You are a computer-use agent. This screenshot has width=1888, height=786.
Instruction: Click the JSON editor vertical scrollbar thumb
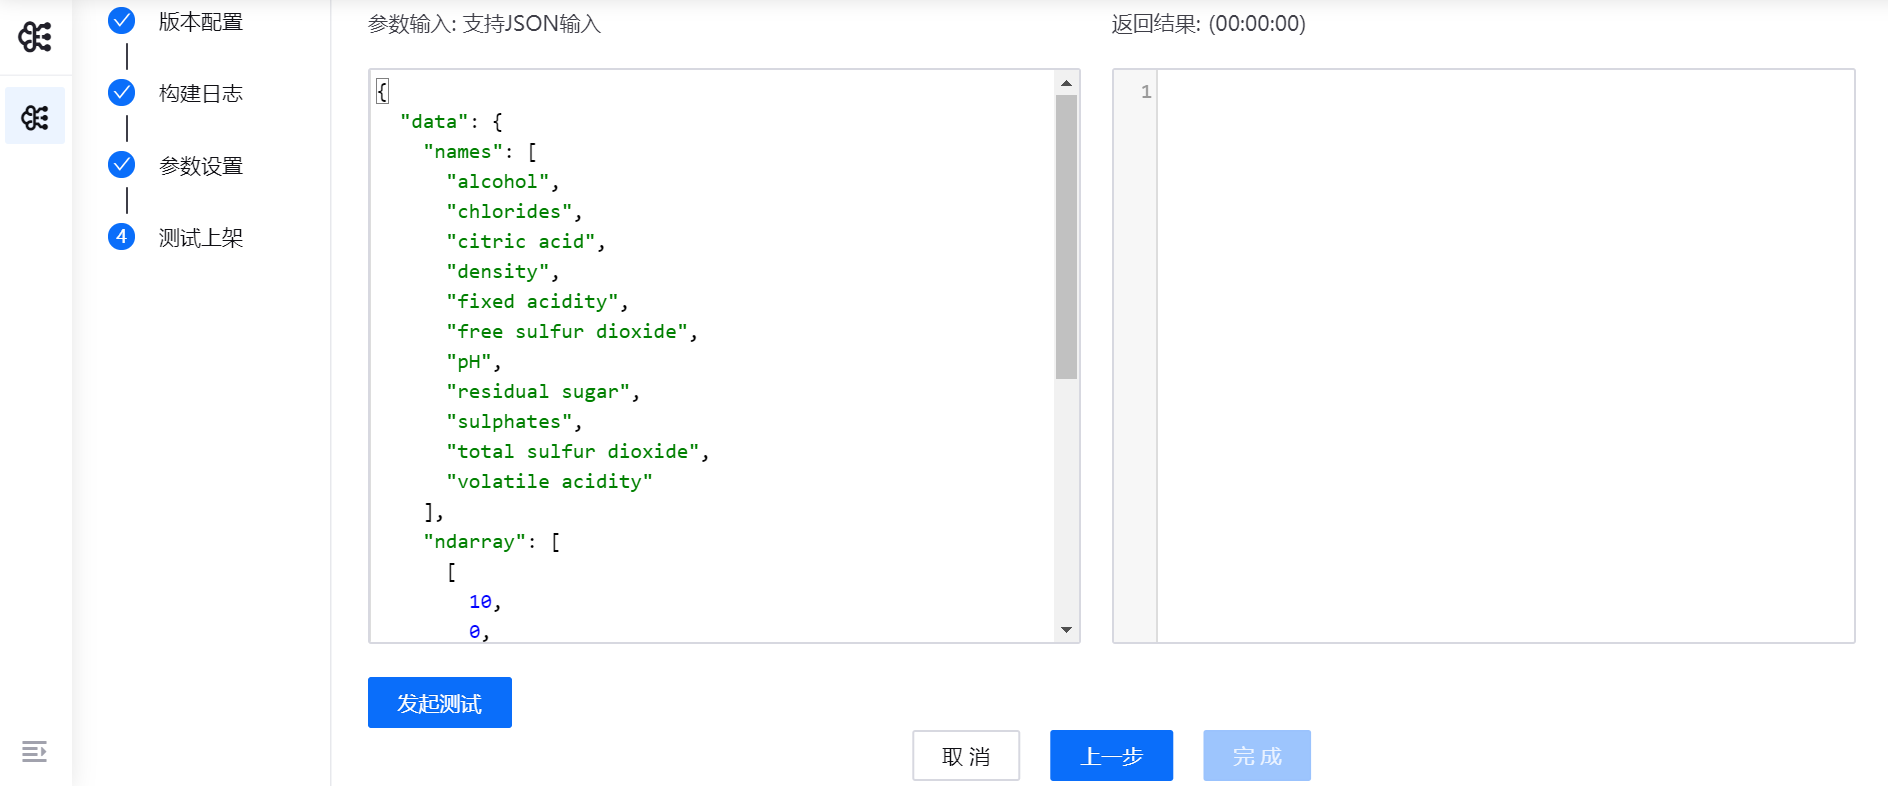1066,237
